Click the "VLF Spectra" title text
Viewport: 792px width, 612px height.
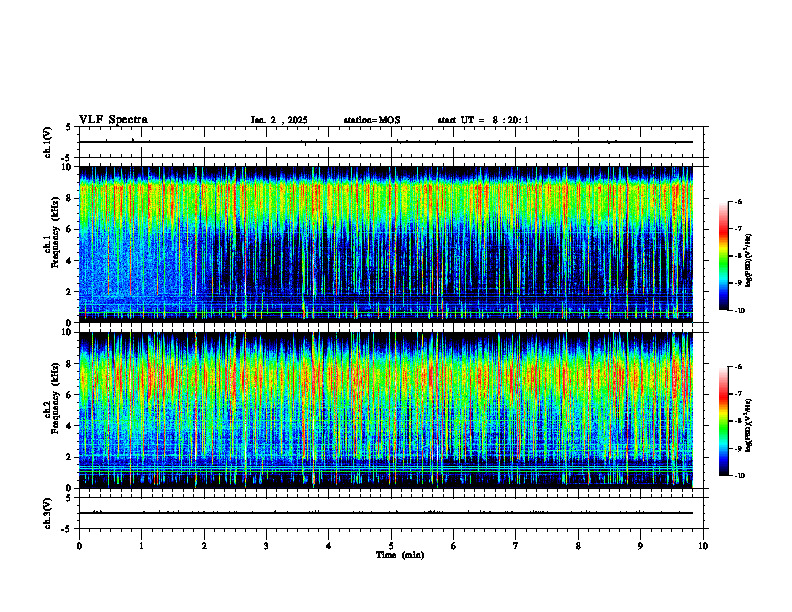point(113,120)
